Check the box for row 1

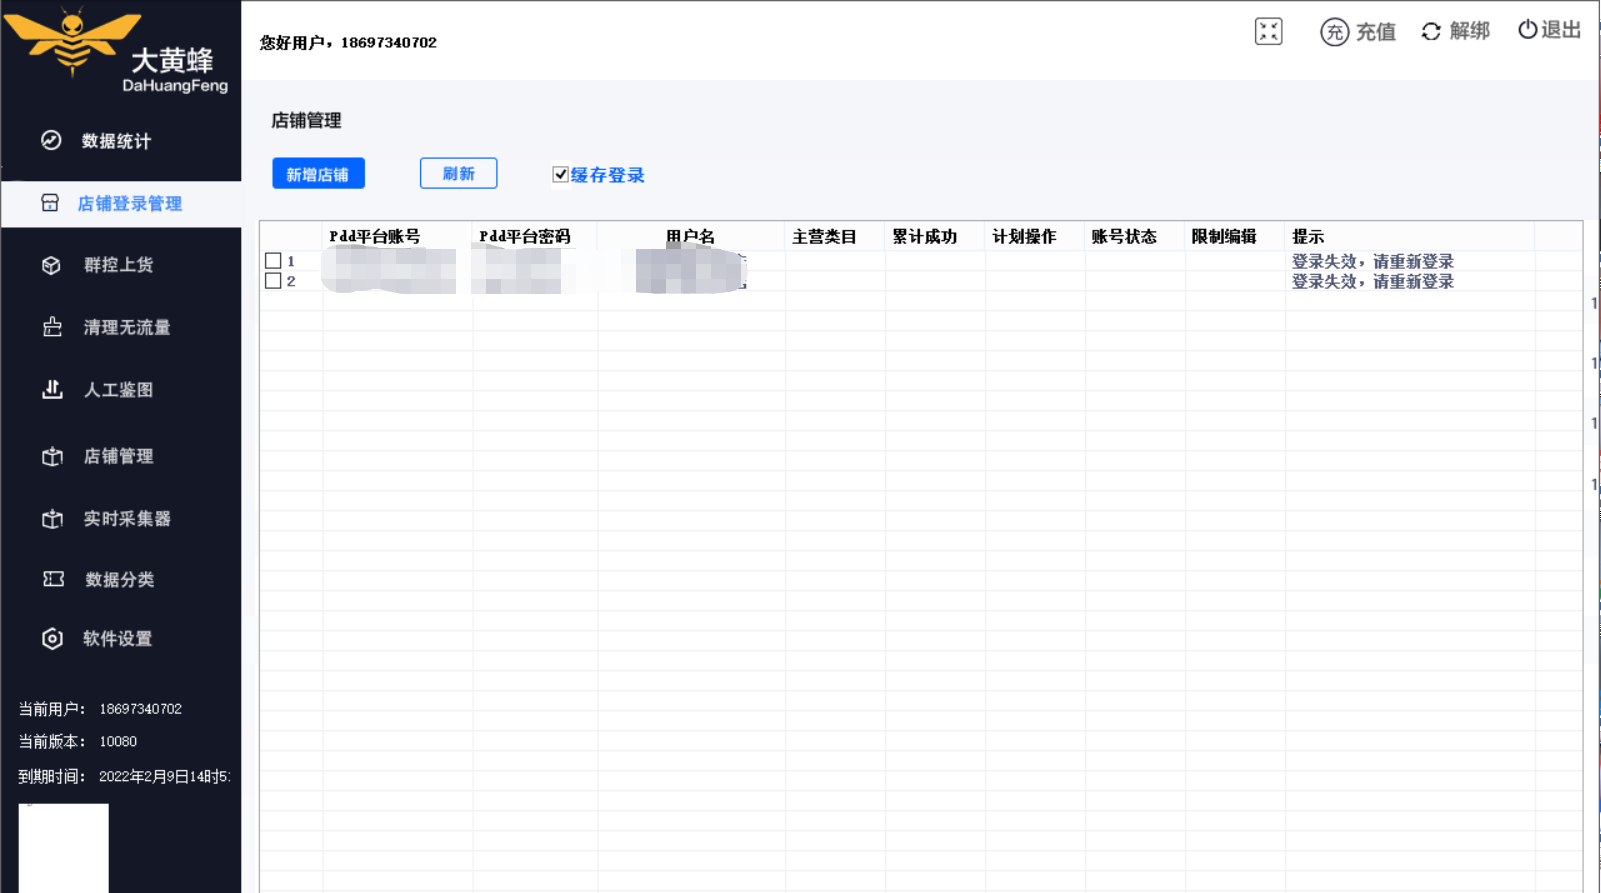click(x=273, y=261)
